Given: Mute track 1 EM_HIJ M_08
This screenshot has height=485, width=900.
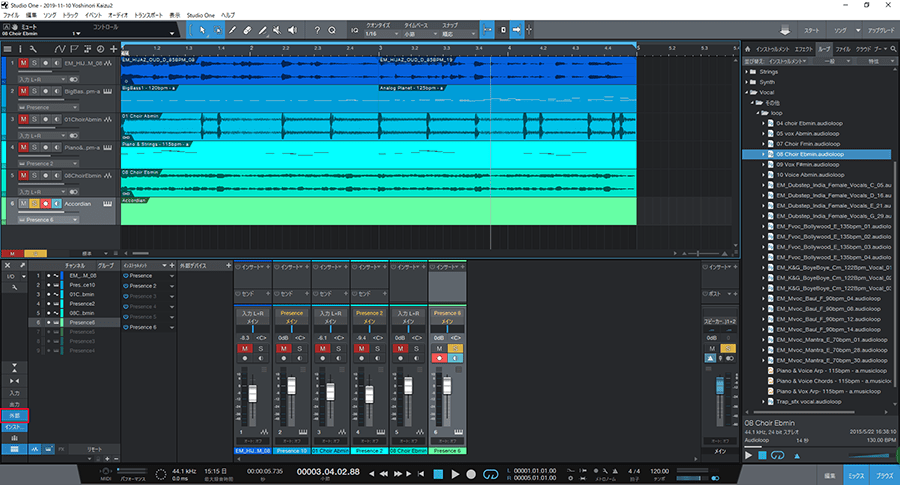Looking at the screenshot, I should [22, 63].
